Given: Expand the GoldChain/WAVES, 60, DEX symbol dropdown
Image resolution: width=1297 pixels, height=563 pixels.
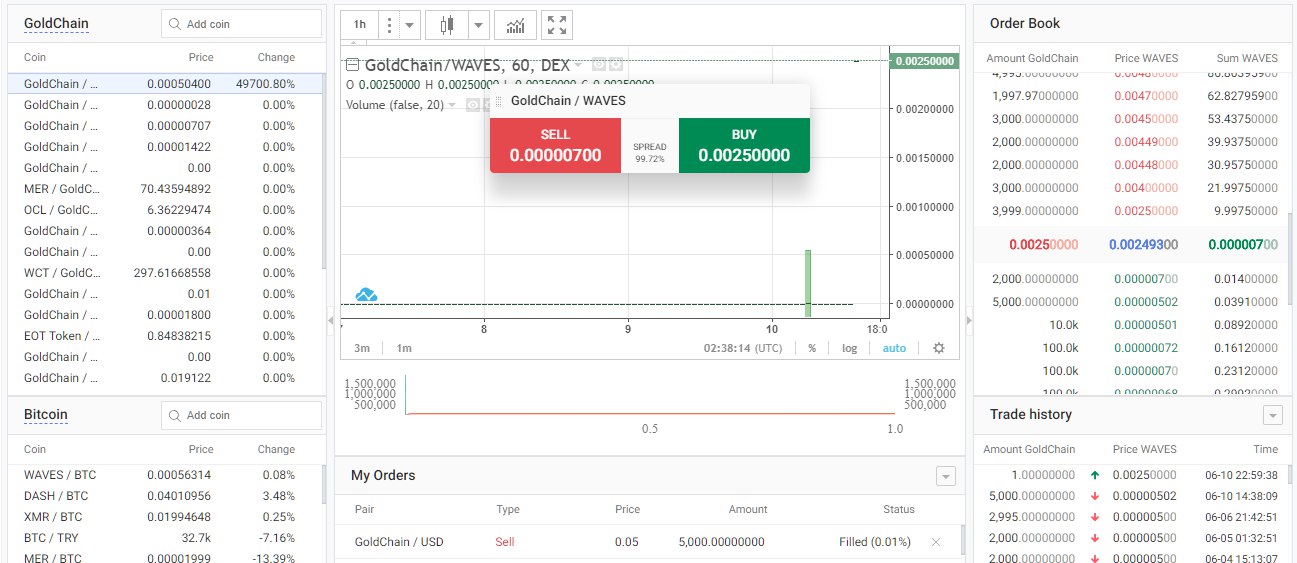Looking at the screenshot, I should (x=578, y=66).
